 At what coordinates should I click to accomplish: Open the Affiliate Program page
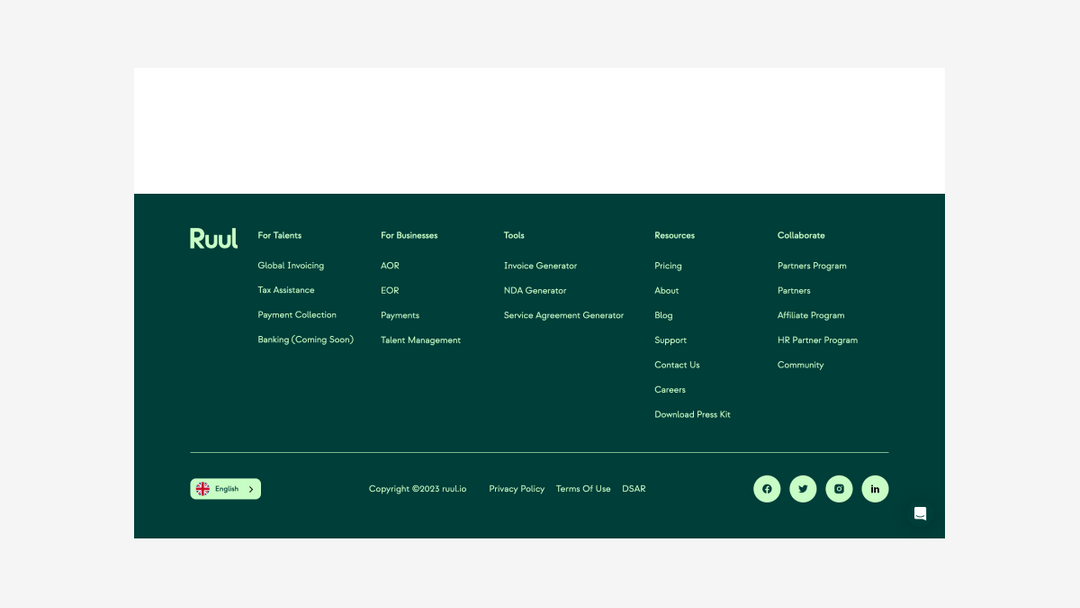pos(811,315)
